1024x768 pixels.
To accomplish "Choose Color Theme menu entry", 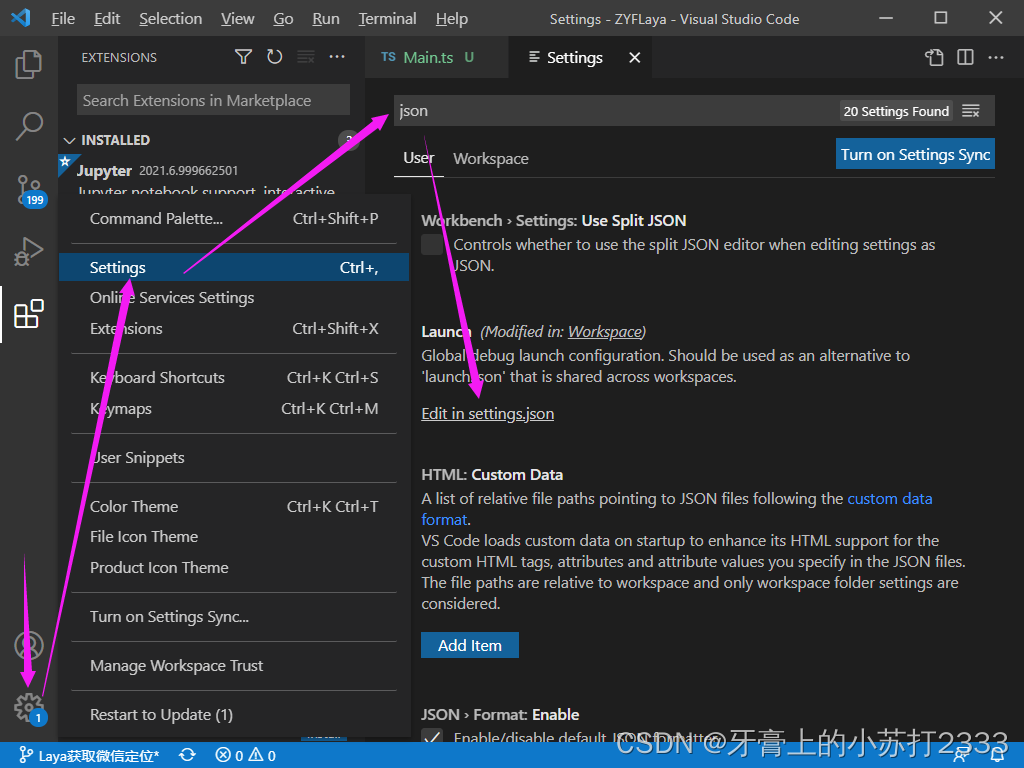I will coord(234,507).
